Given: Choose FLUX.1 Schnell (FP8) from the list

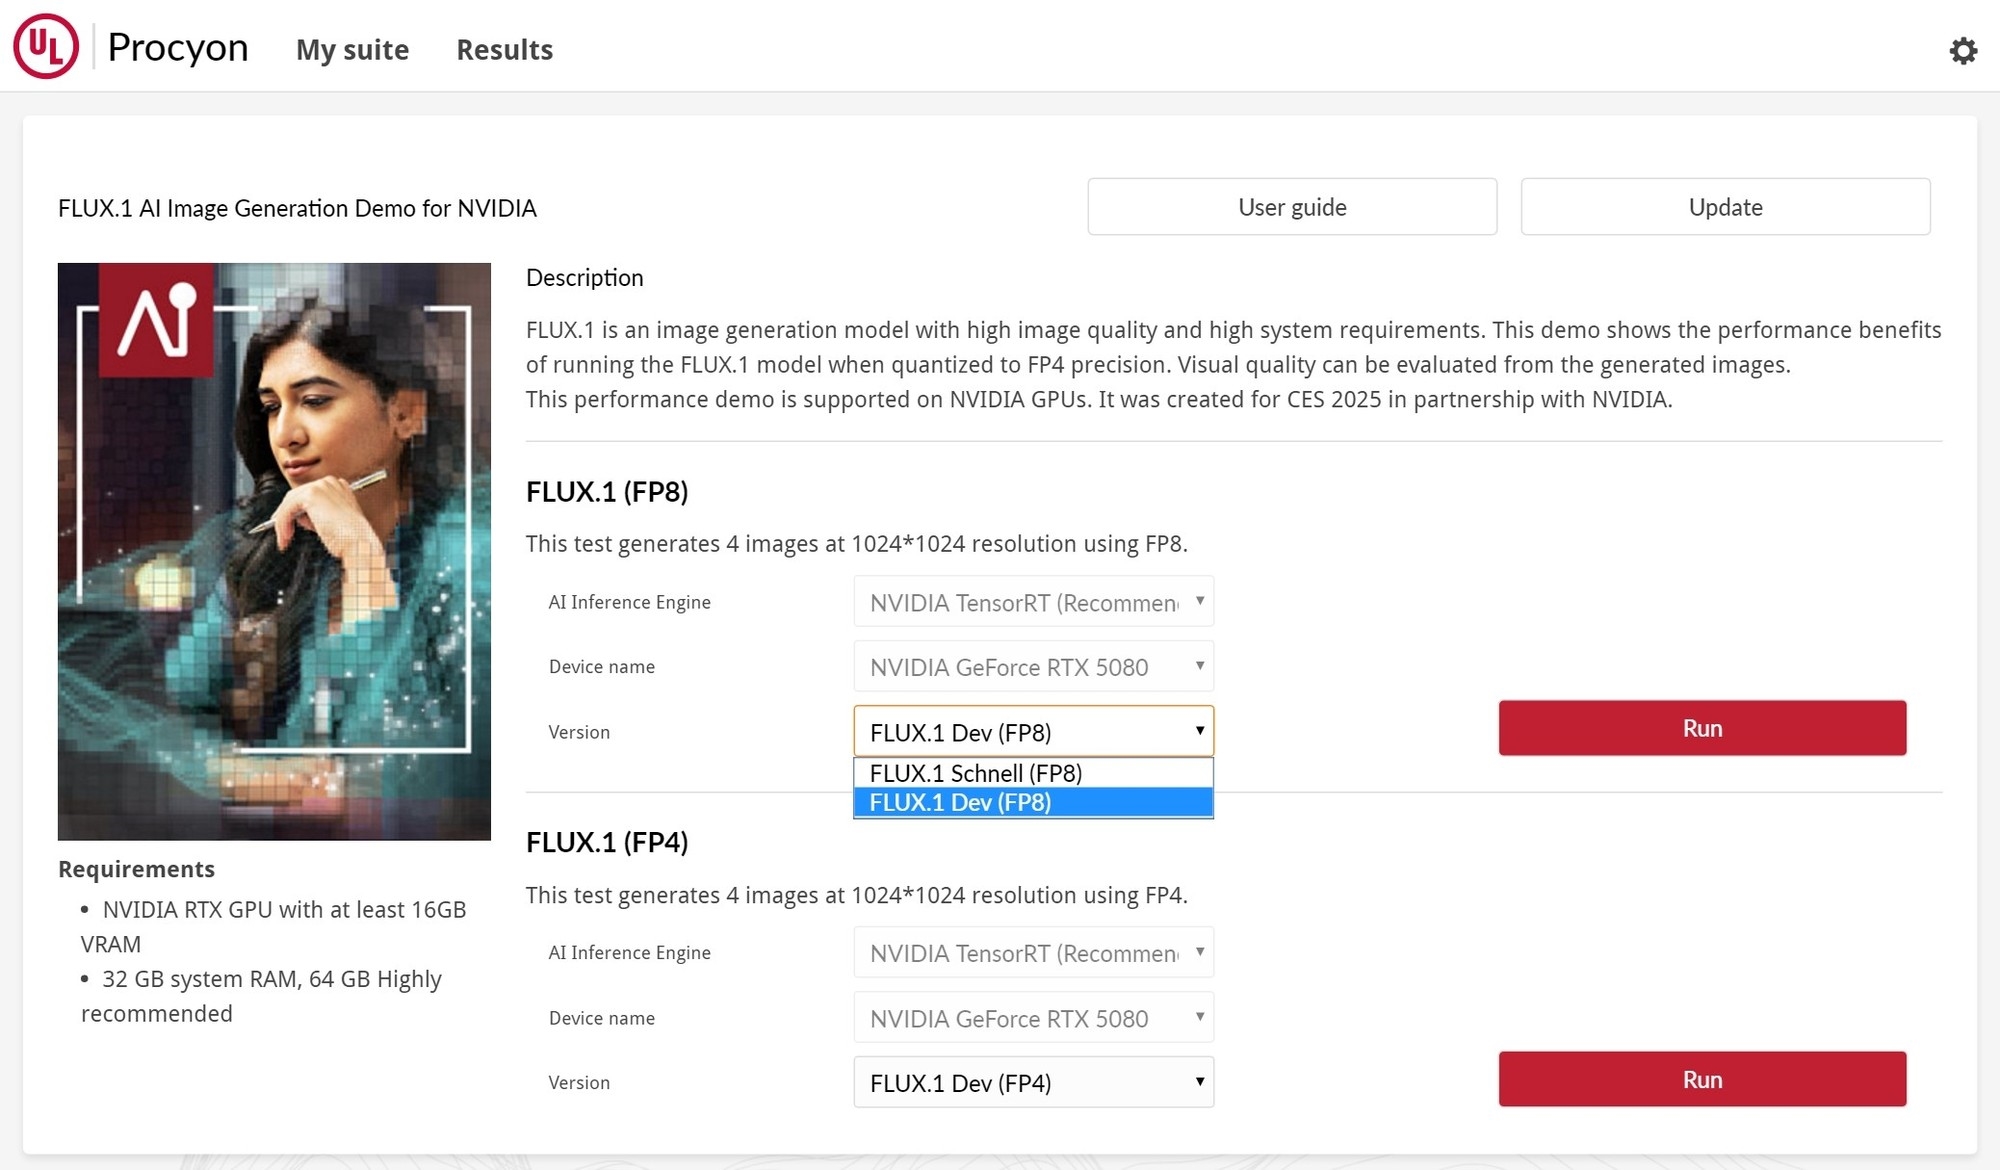Looking at the screenshot, I should pos(1032,773).
